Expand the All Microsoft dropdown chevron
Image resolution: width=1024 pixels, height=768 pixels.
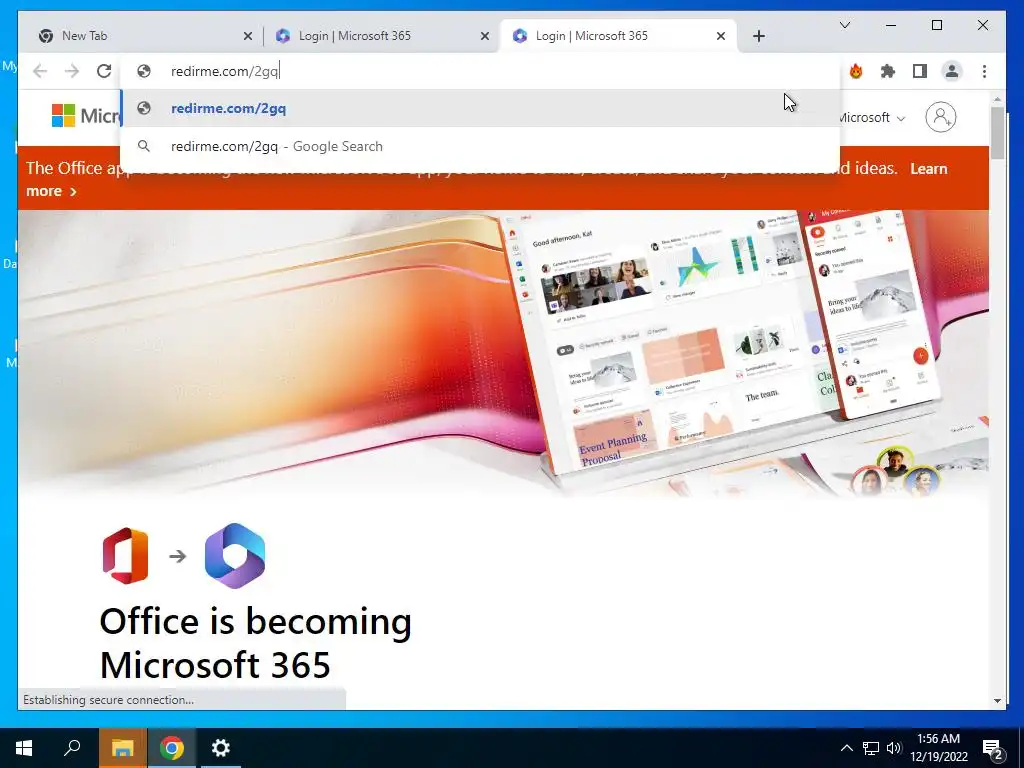point(901,118)
